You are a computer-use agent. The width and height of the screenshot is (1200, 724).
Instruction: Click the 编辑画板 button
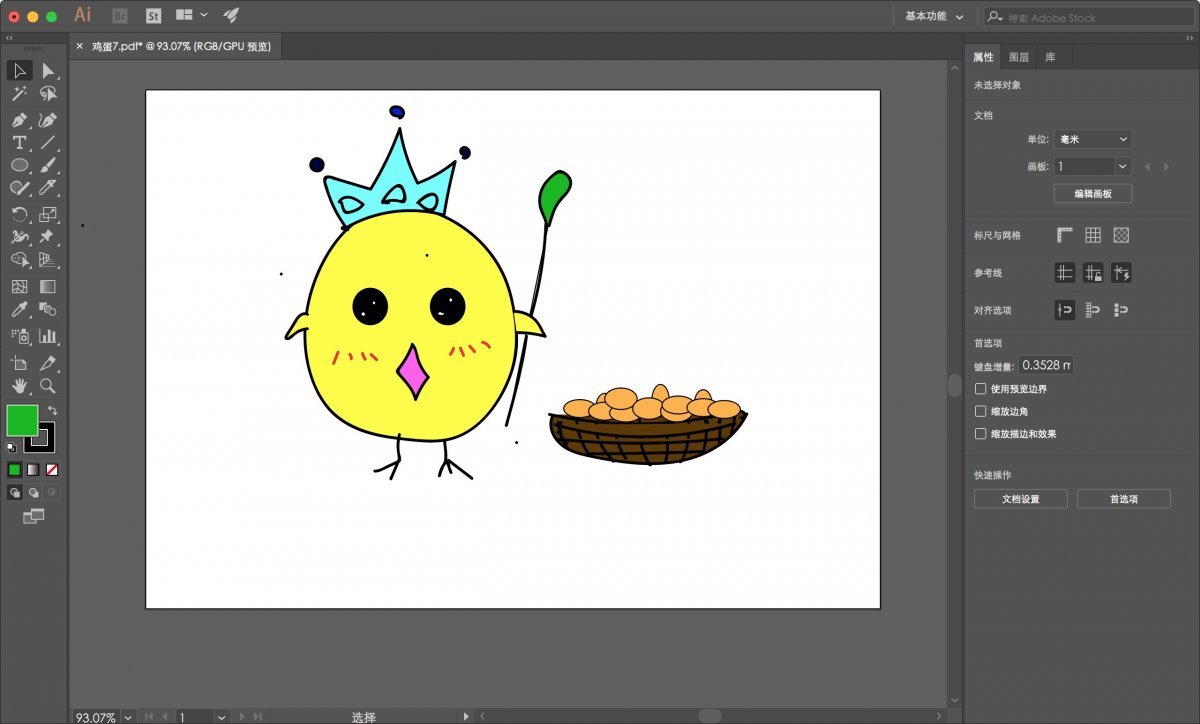click(1093, 193)
